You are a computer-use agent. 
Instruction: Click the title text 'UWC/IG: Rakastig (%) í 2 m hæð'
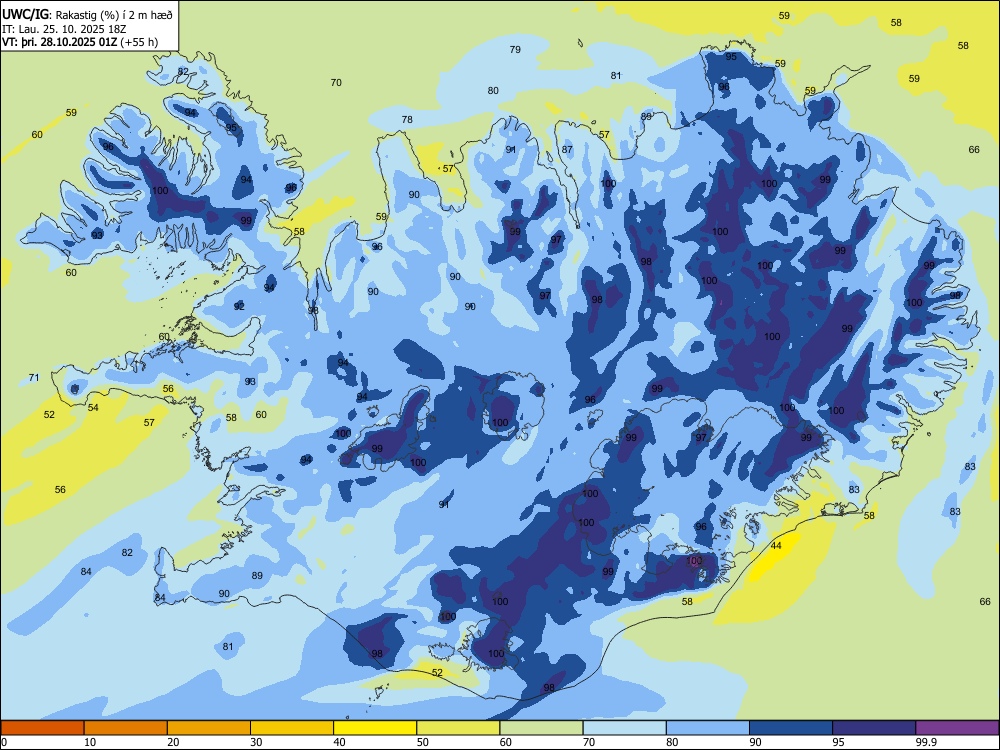(87, 13)
